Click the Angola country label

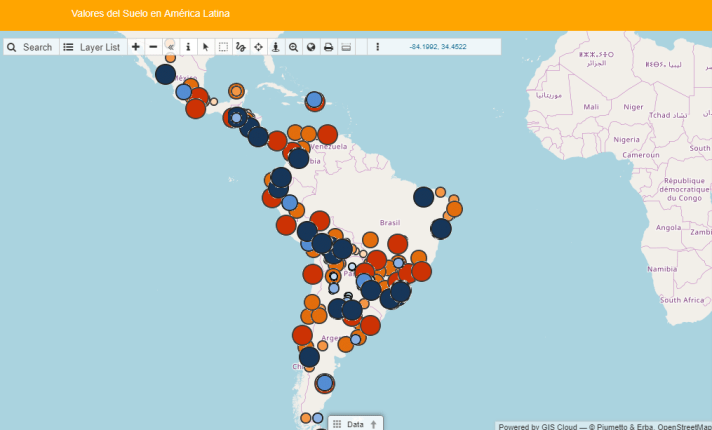[668, 227]
